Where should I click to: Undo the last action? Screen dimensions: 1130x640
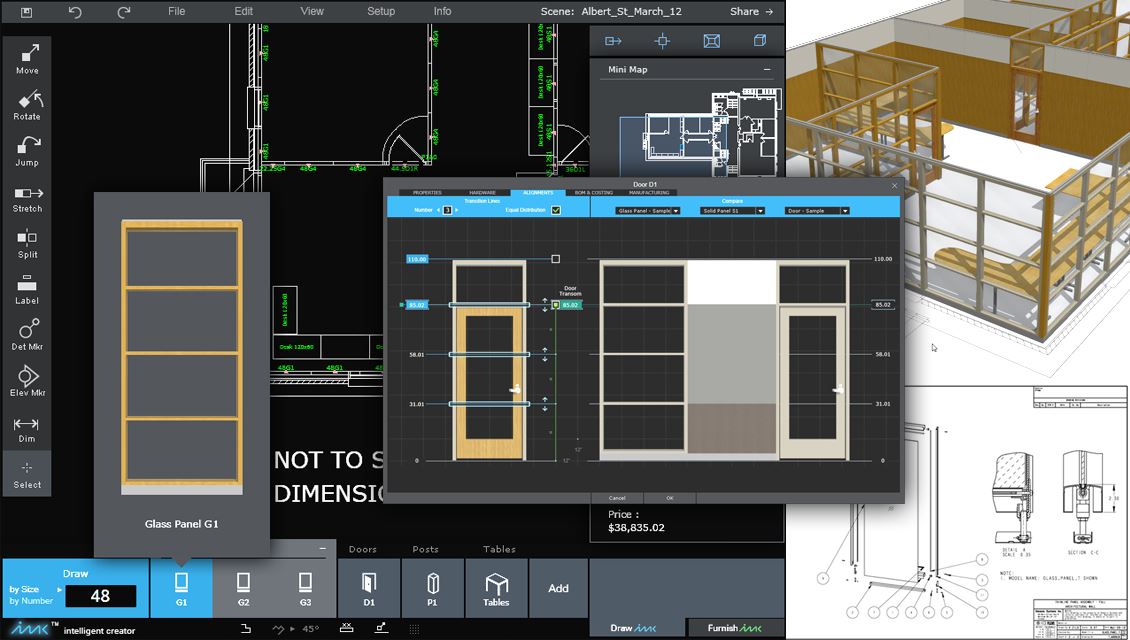point(75,12)
